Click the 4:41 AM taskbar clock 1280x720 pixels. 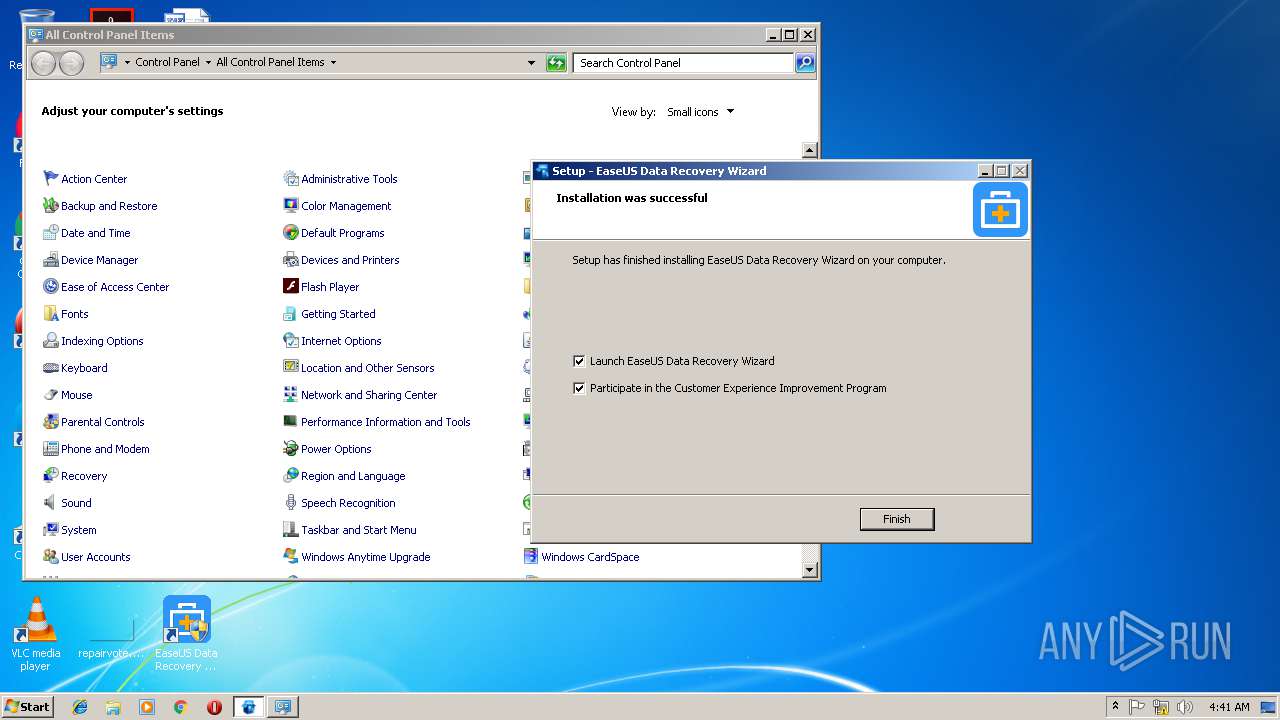1229,707
